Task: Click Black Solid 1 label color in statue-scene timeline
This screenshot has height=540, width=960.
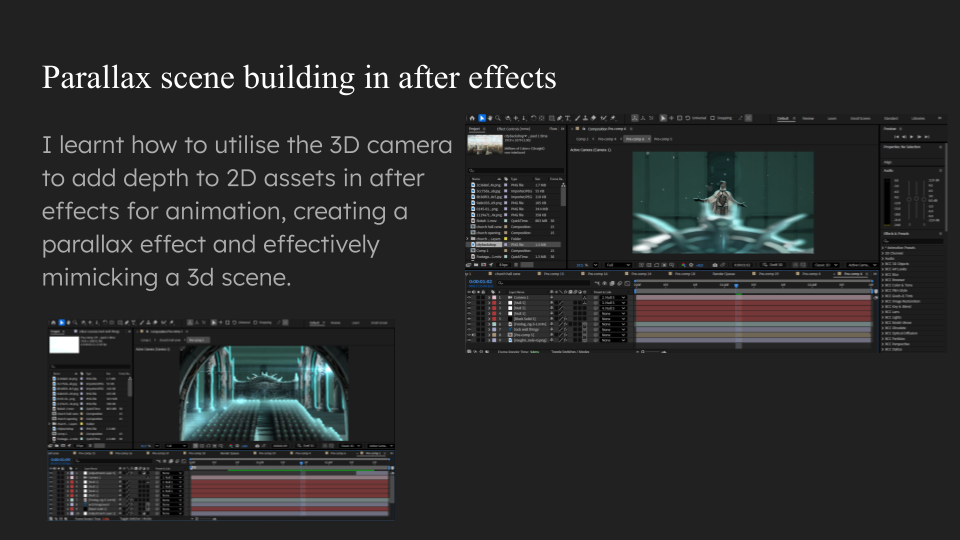Action: click(x=494, y=318)
